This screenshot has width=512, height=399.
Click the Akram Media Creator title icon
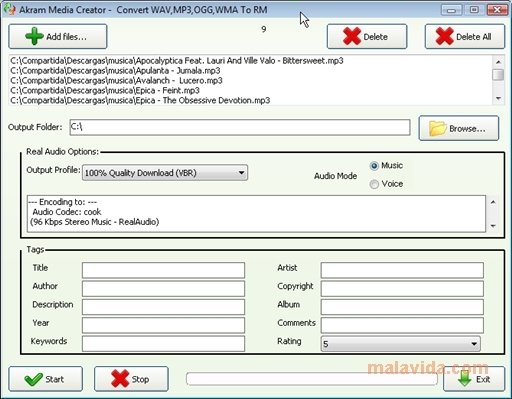[x=10, y=10]
